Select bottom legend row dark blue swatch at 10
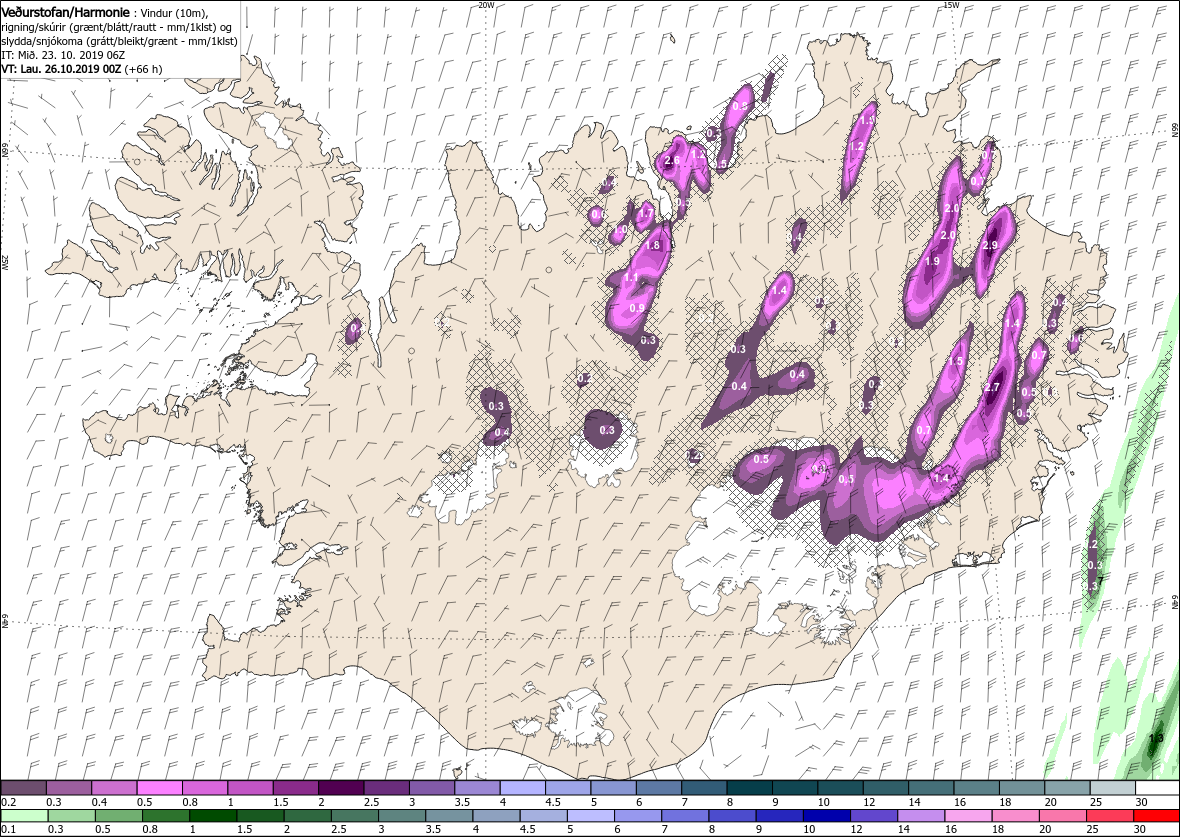 tap(826, 817)
